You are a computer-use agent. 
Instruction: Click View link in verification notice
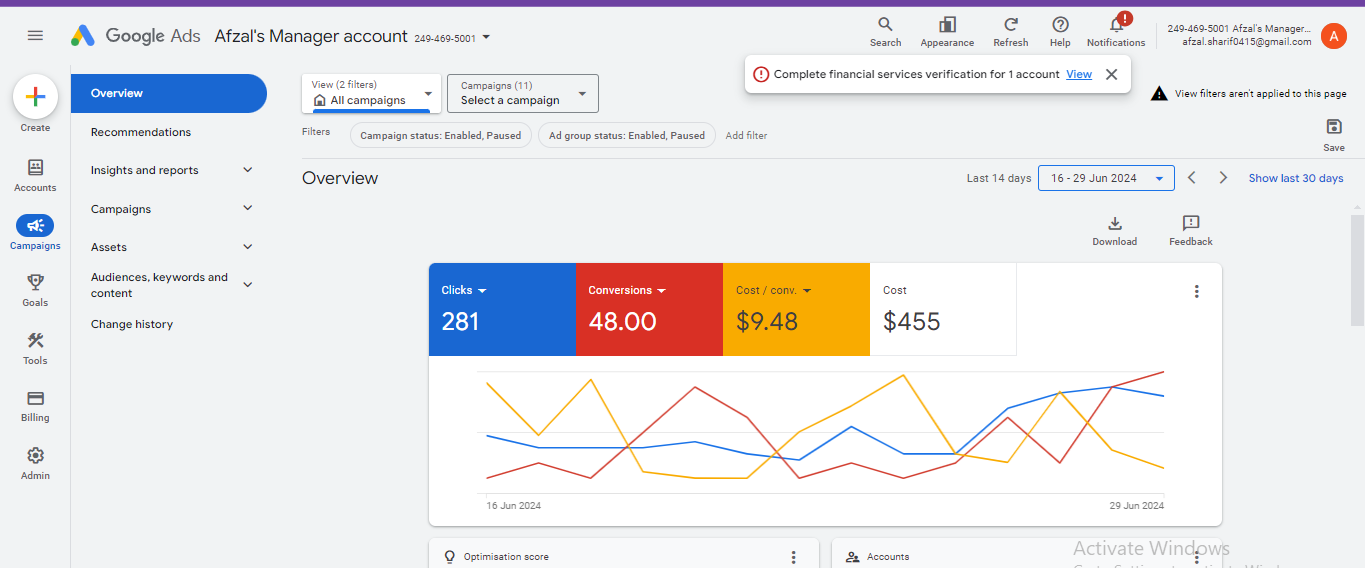click(x=1078, y=74)
